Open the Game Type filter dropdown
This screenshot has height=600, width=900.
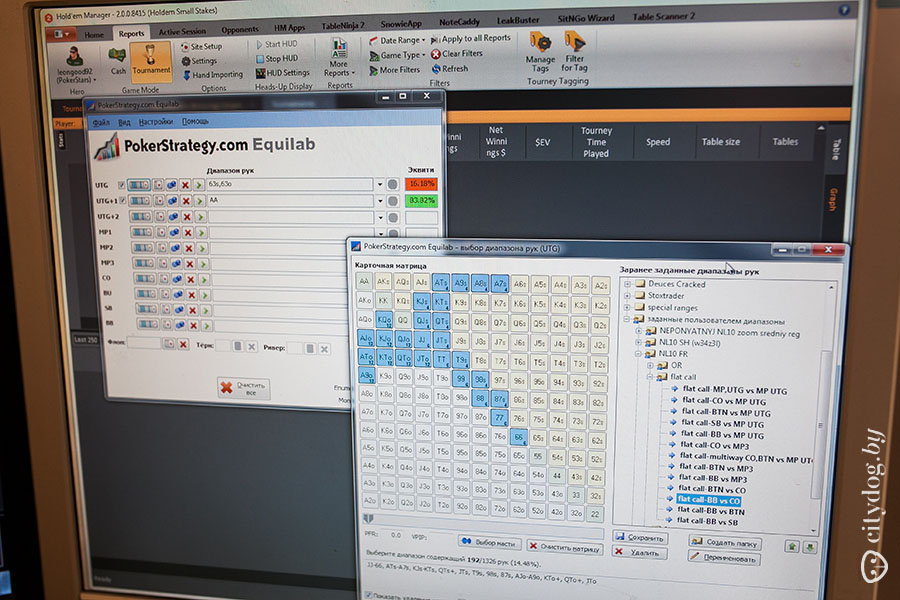[x=397, y=55]
